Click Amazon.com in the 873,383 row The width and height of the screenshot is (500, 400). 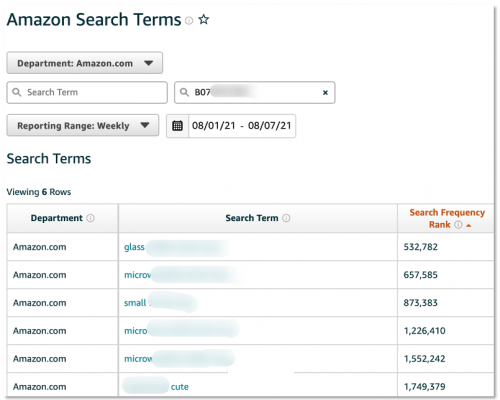click(x=40, y=303)
